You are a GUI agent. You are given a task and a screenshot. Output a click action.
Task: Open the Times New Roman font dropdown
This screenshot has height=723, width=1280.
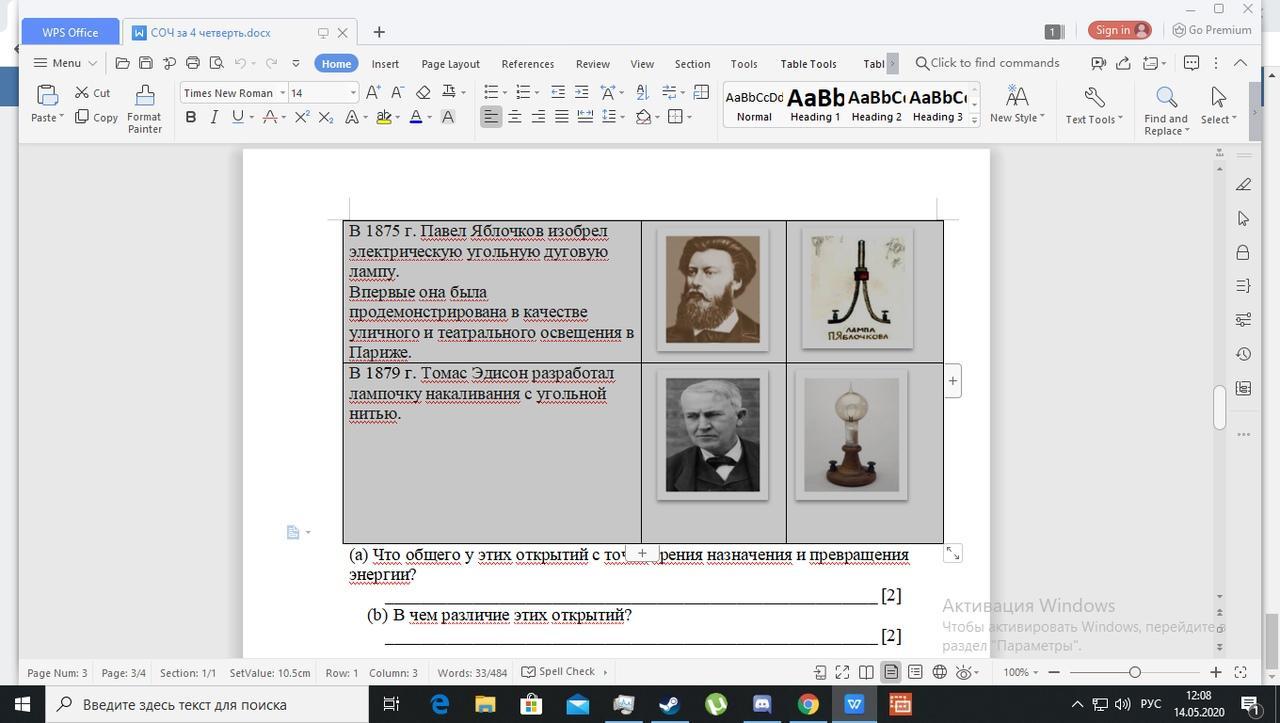282,93
